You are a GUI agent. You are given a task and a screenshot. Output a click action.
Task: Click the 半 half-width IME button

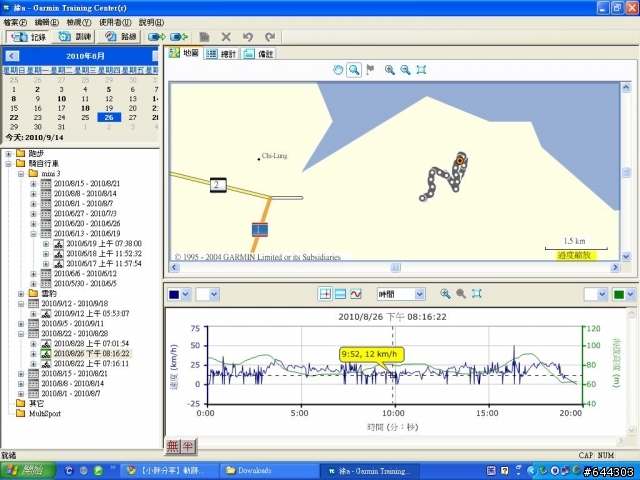coord(188,447)
